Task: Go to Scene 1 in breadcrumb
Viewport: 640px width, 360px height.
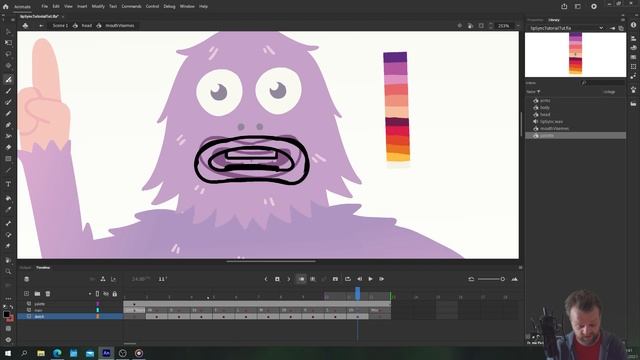Action: (60, 25)
